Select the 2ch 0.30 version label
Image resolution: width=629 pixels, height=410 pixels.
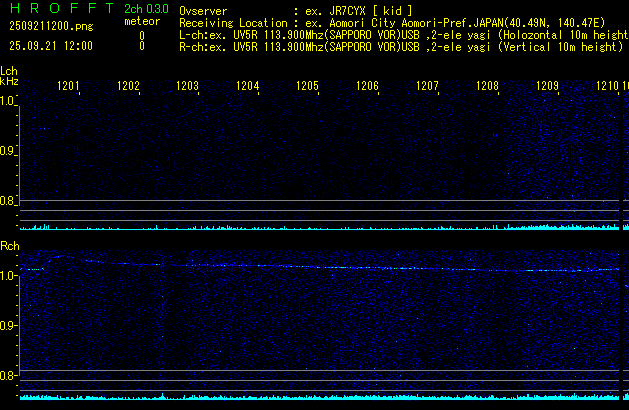(x=145, y=10)
